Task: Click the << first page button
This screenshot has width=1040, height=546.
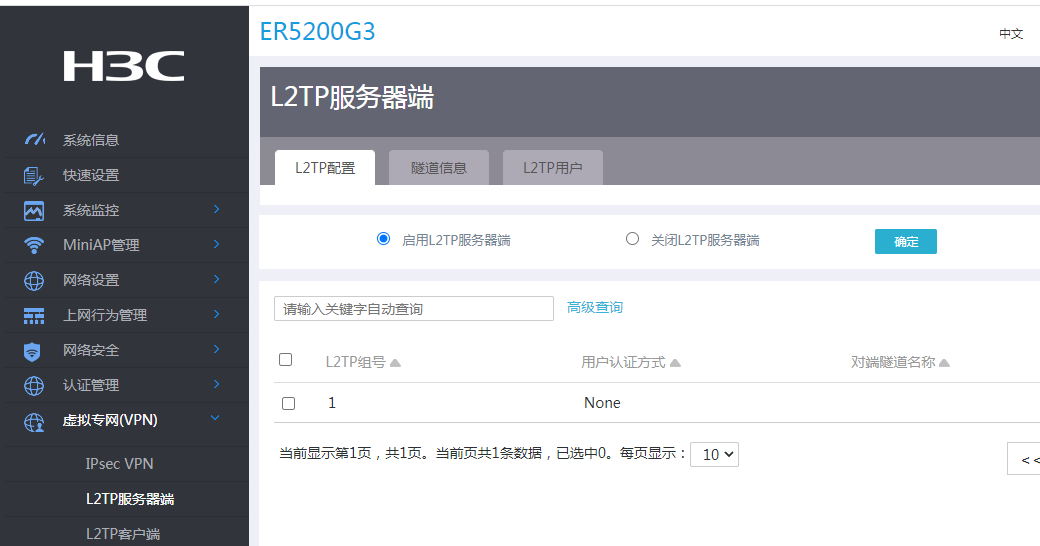Action: pyautogui.click(x=1025, y=459)
